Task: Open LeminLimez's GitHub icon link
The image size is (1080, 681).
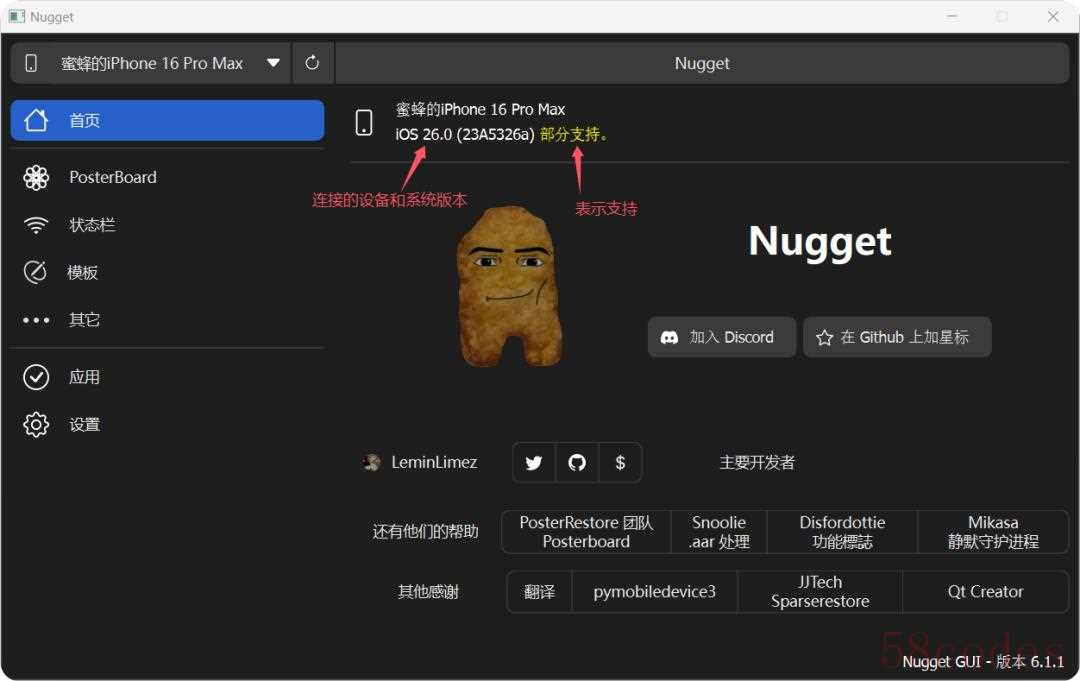Action: point(577,463)
